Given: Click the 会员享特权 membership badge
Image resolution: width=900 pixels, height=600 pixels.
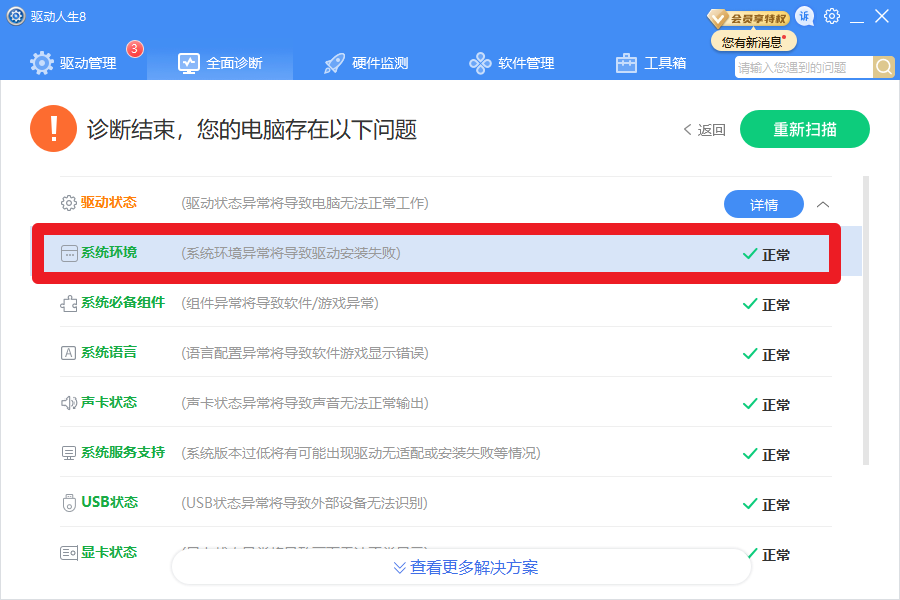Looking at the screenshot, I should pyautogui.click(x=748, y=17).
